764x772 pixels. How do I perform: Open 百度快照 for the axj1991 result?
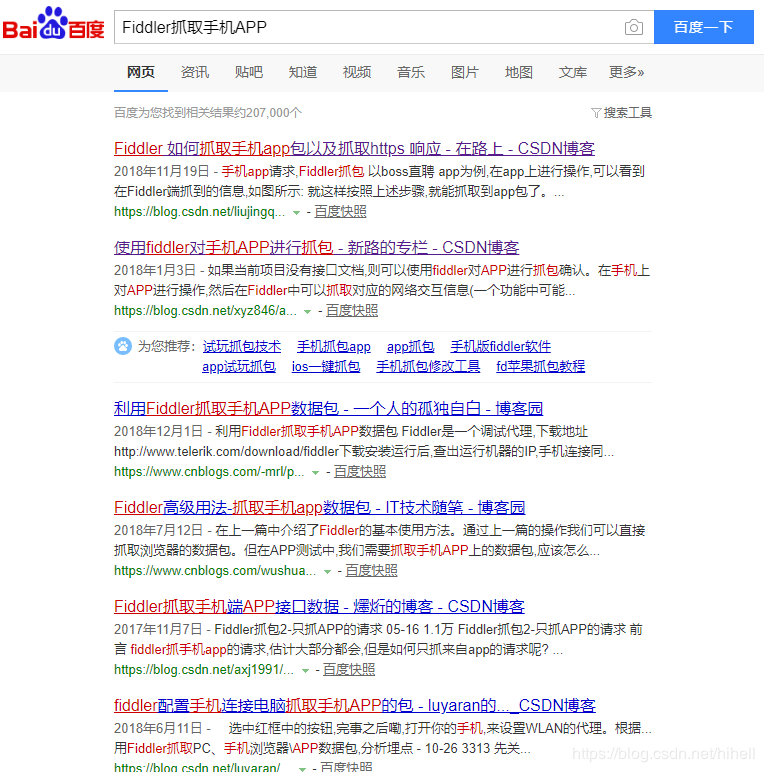[349, 670]
